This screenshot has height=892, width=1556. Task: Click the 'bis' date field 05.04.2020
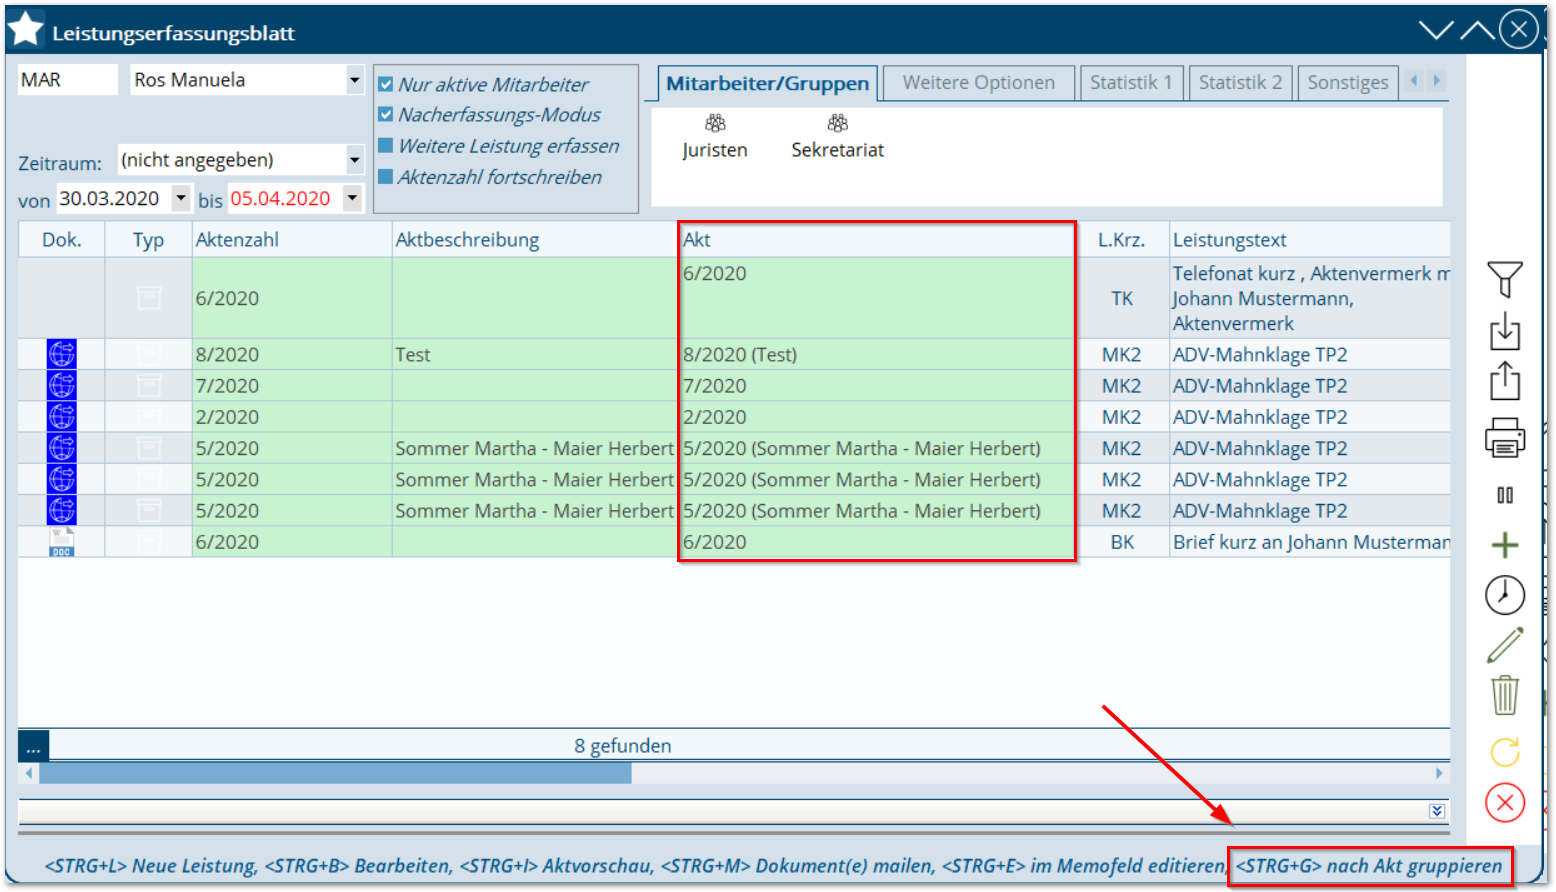285,198
